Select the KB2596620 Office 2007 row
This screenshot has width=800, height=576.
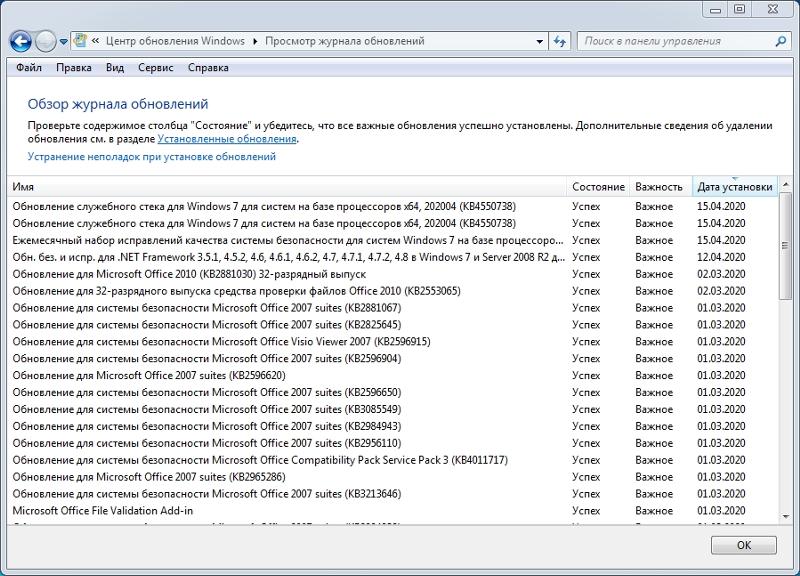(392, 375)
